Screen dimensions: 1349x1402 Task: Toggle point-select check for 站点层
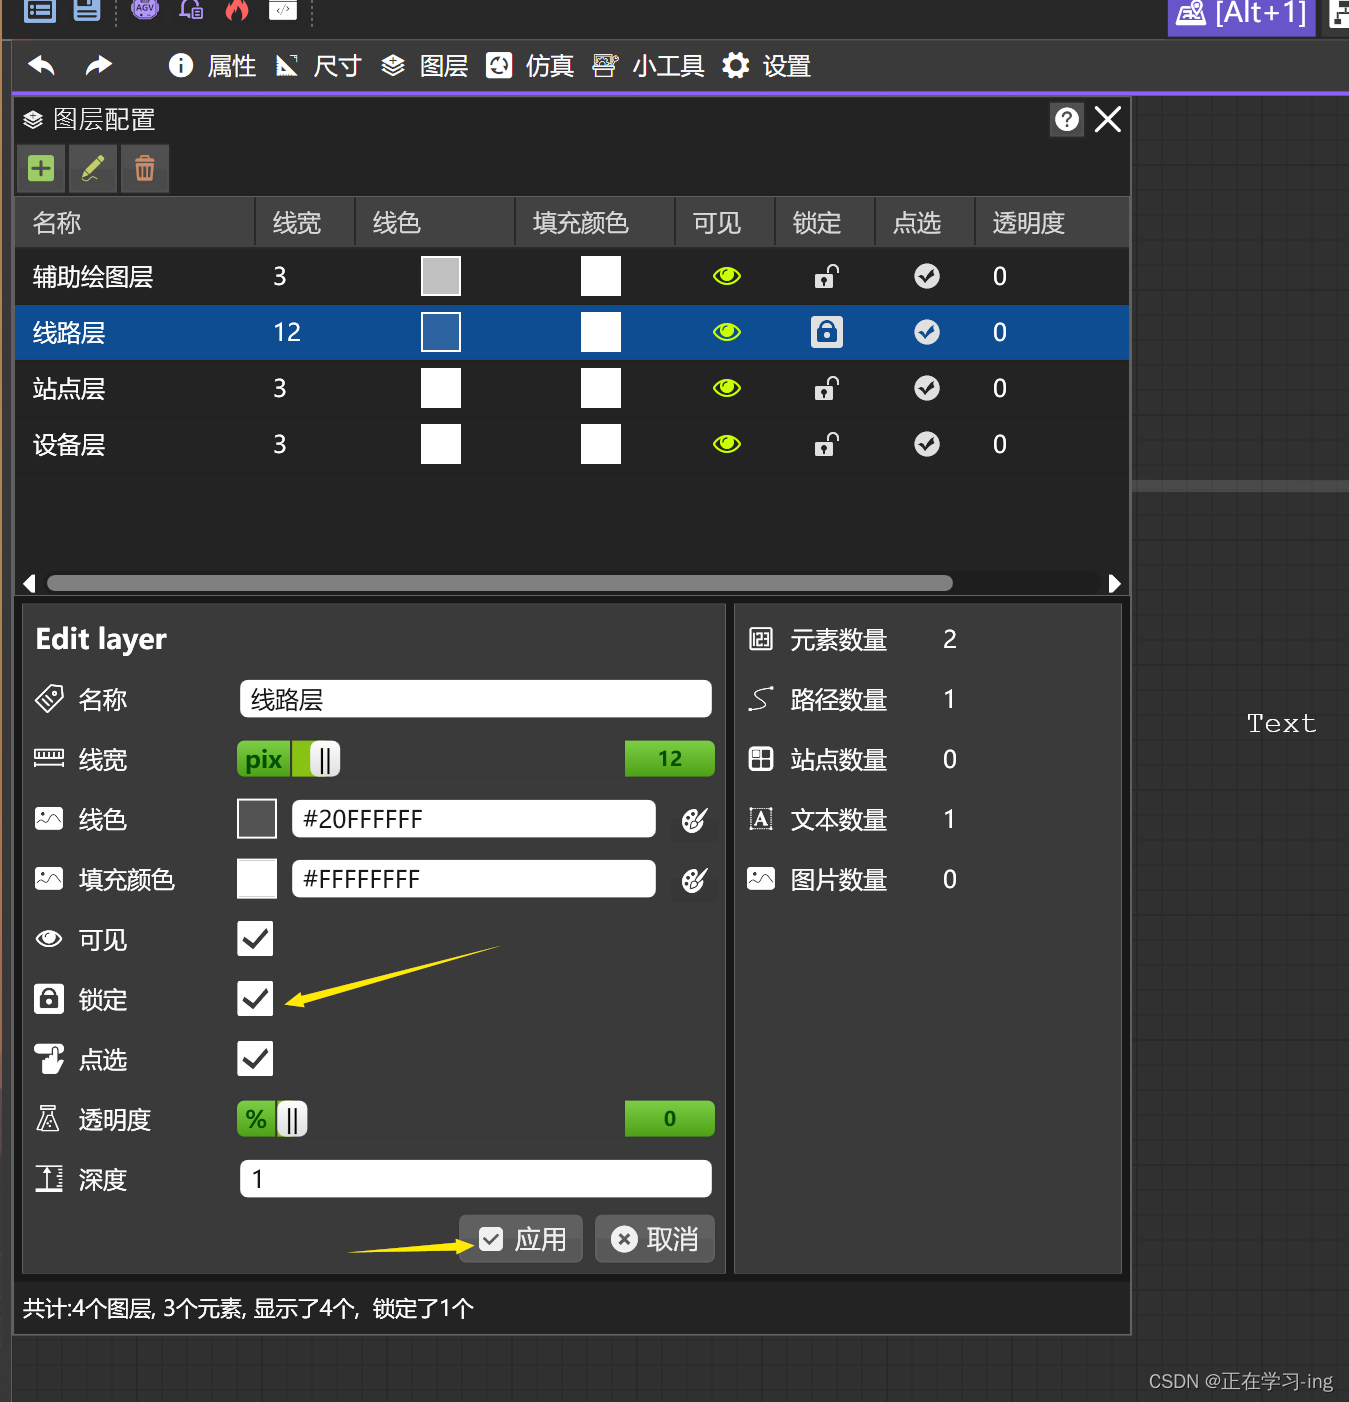pos(927,388)
